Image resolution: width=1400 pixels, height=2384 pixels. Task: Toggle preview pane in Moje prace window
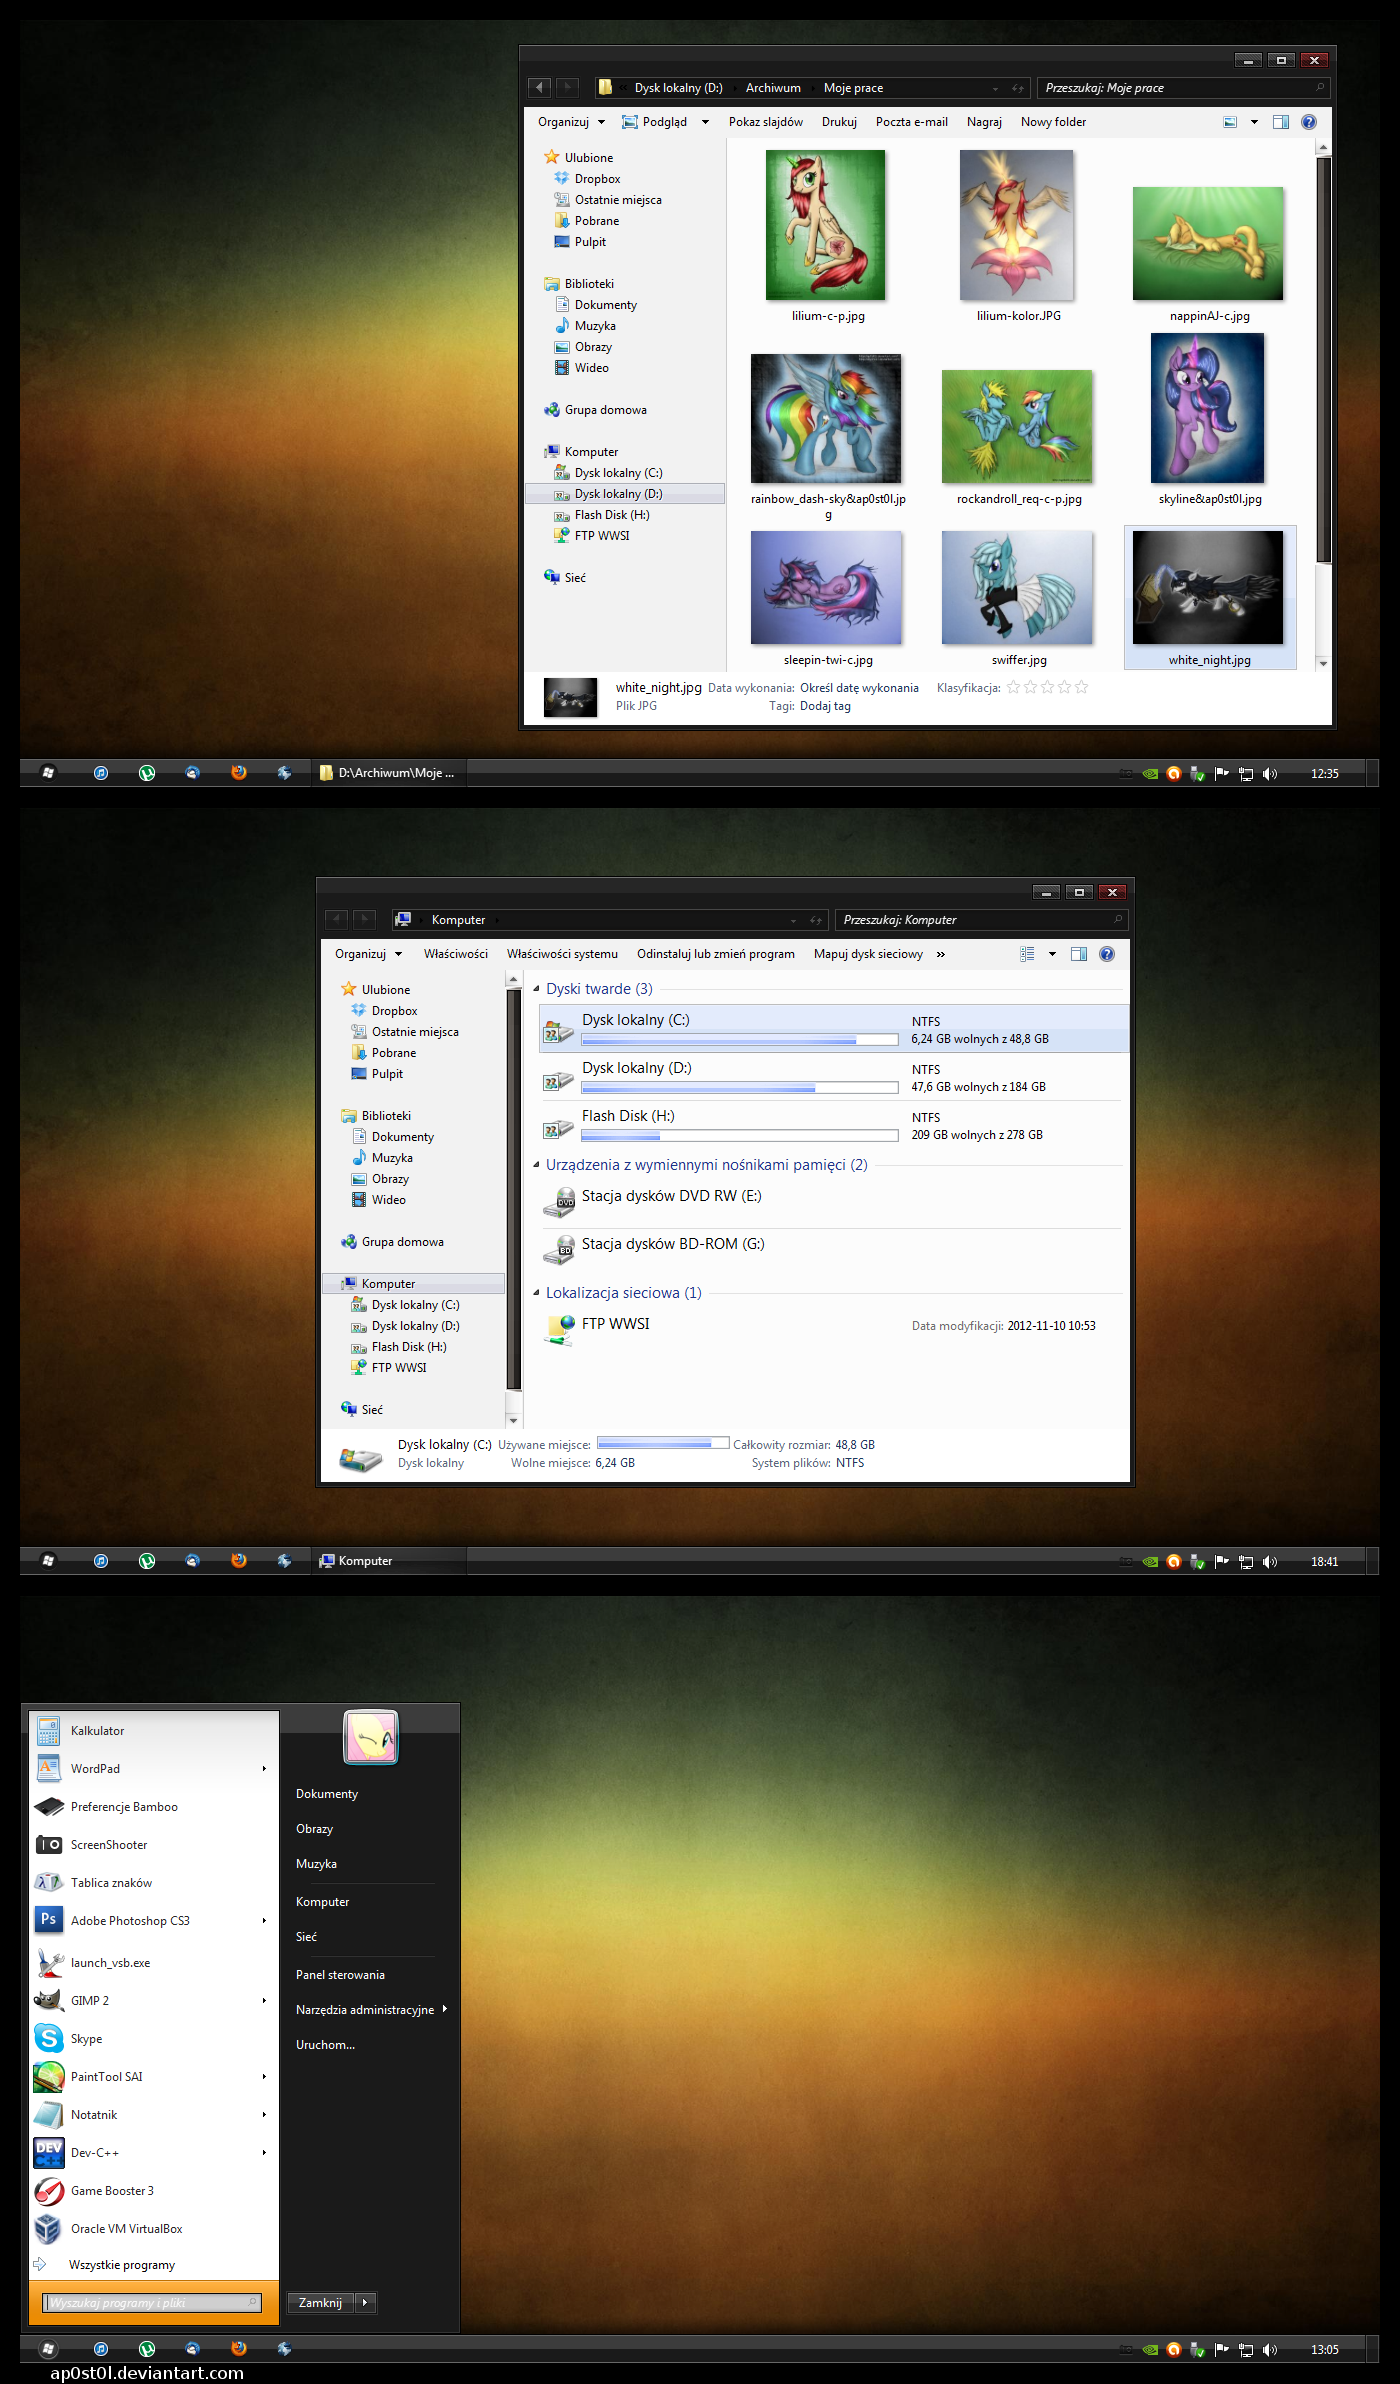1280,122
